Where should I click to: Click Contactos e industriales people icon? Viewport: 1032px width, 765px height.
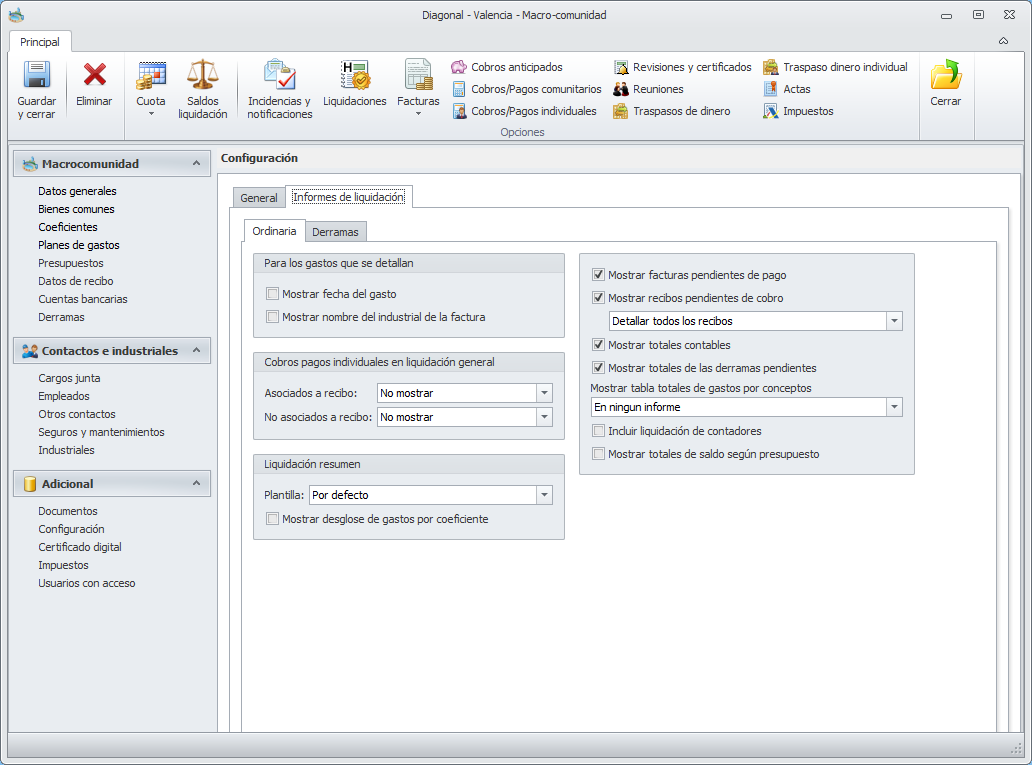pyautogui.click(x=30, y=351)
